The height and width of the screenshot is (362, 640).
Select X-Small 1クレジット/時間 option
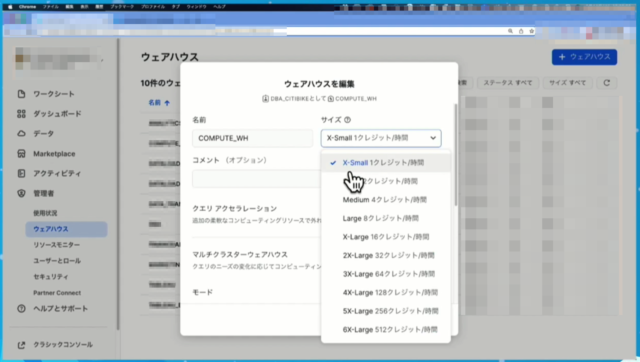(x=386, y=162)
